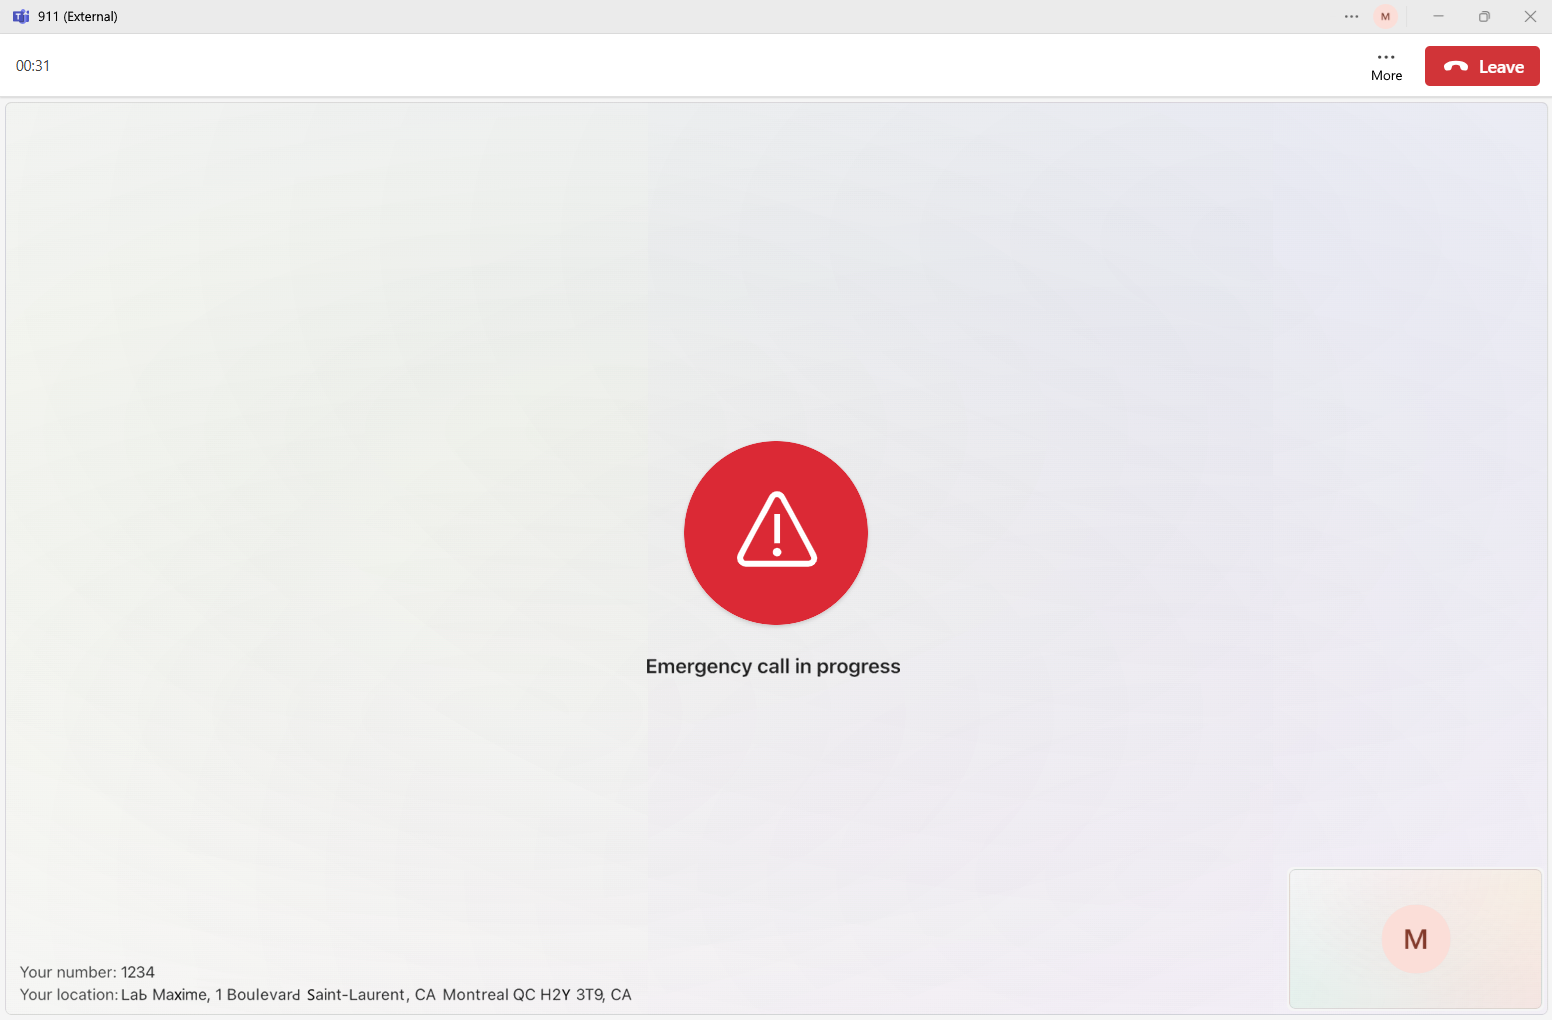Minimize the 911 call window
1552x1020 pixels.
(x=1438, y=16)
